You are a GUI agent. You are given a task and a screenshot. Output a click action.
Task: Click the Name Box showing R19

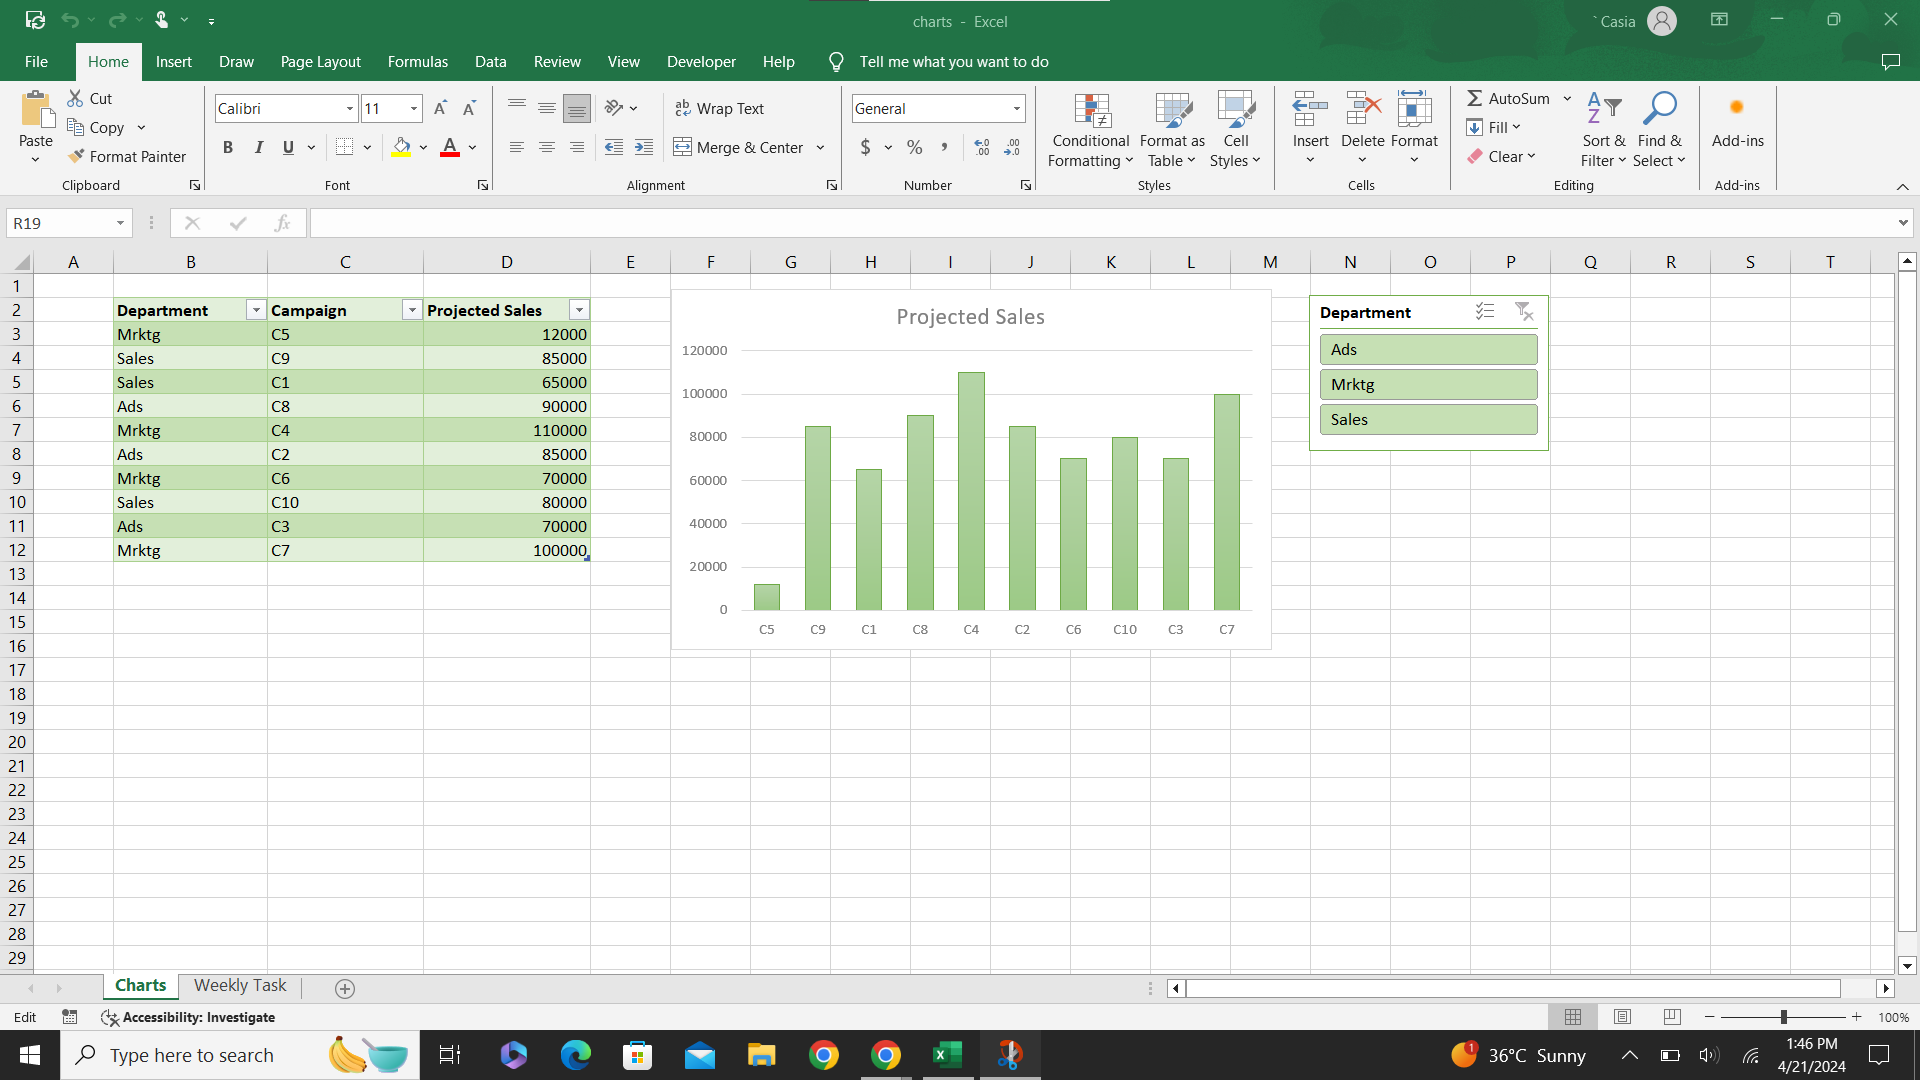[60, 223]
